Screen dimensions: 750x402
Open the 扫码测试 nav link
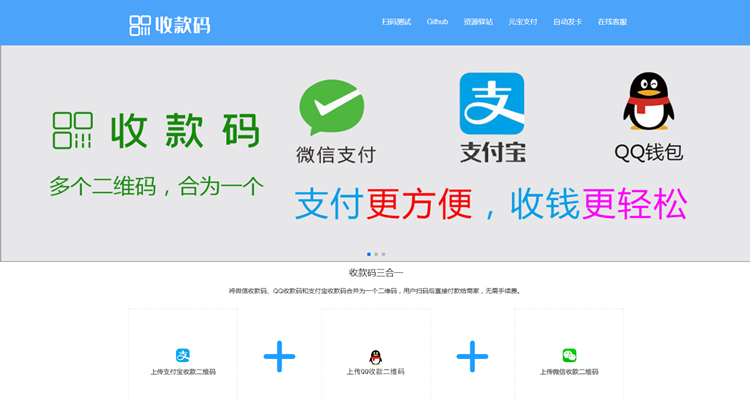[396, 22]
